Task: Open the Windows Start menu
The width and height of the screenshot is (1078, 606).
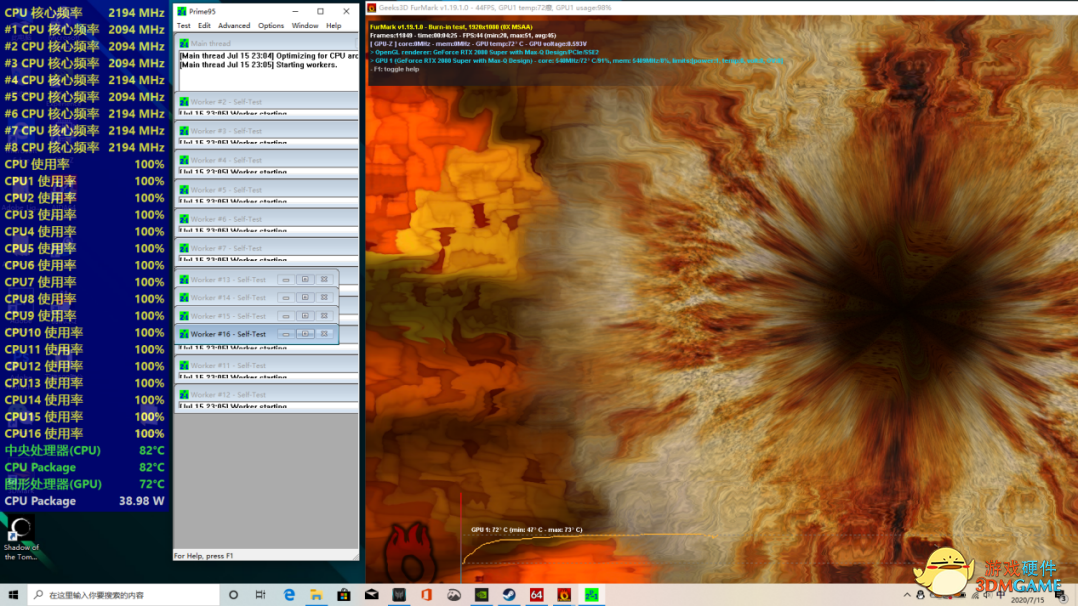Action: [13, 595]
